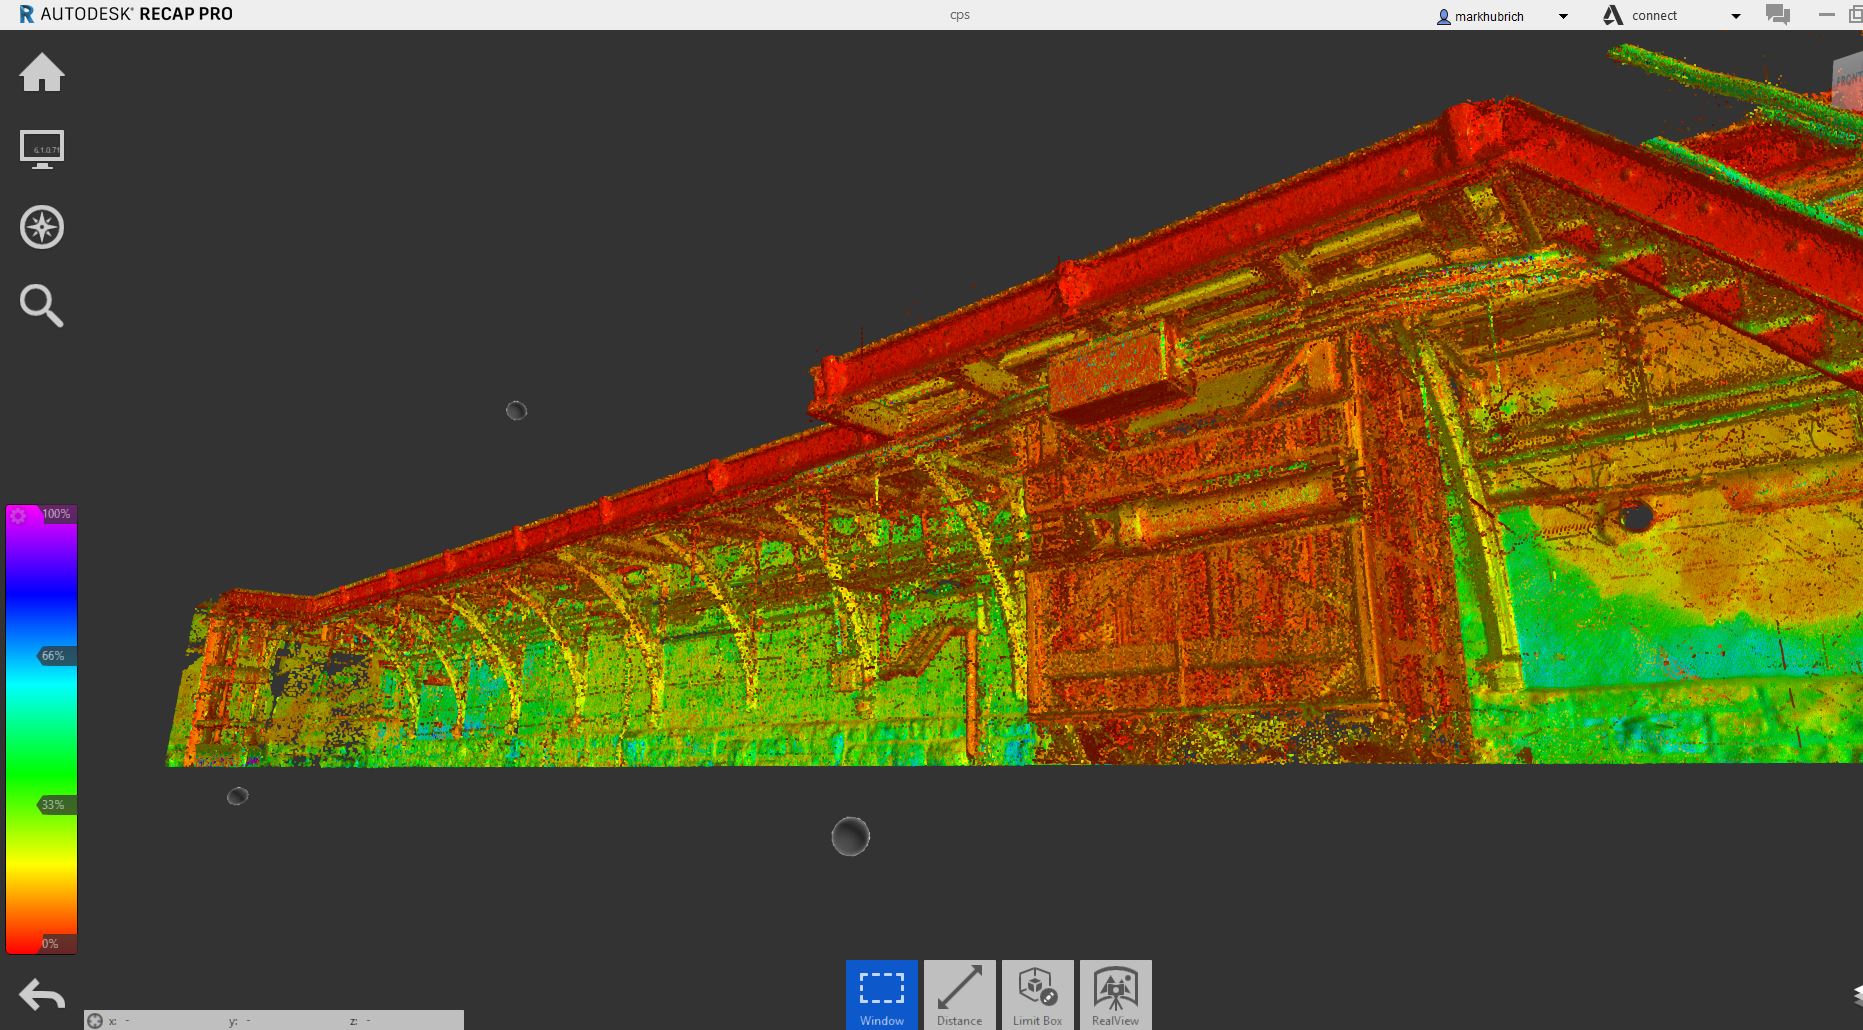
Task: Open the feedback chat icon near top right
Action: pyautogui.click(x=1777, y=13)
